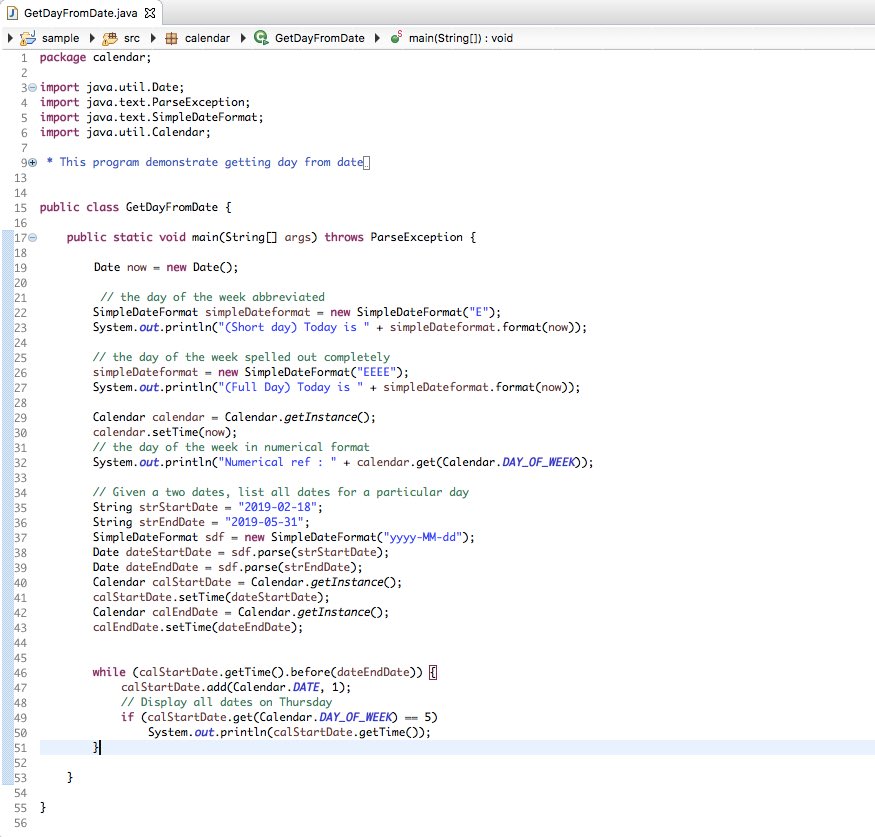Click the main method icon in breadcrumb

point(396,37)
